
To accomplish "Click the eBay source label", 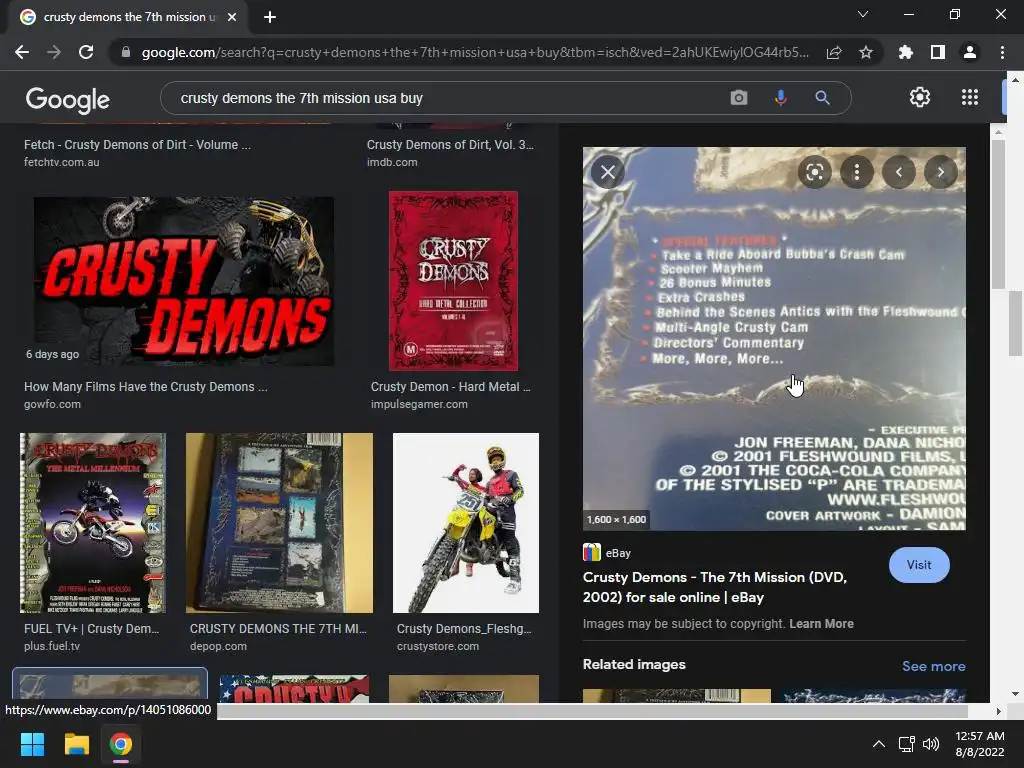I will coord(618,553).
